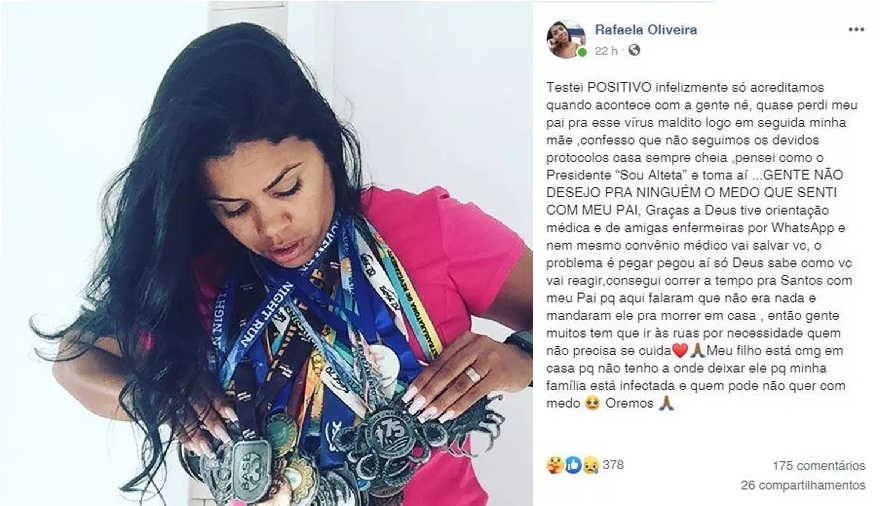The height and width of the screenshot is (506, 888).
Task: Click the globe public-visibility icon
Action: [x=634, y=50]
